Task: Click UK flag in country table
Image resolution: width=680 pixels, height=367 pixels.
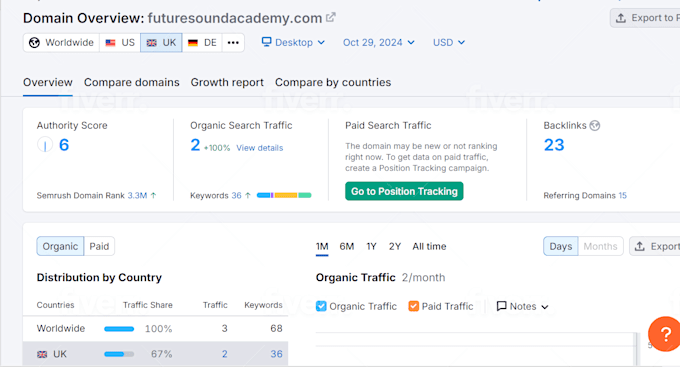Action: (42, 354)
